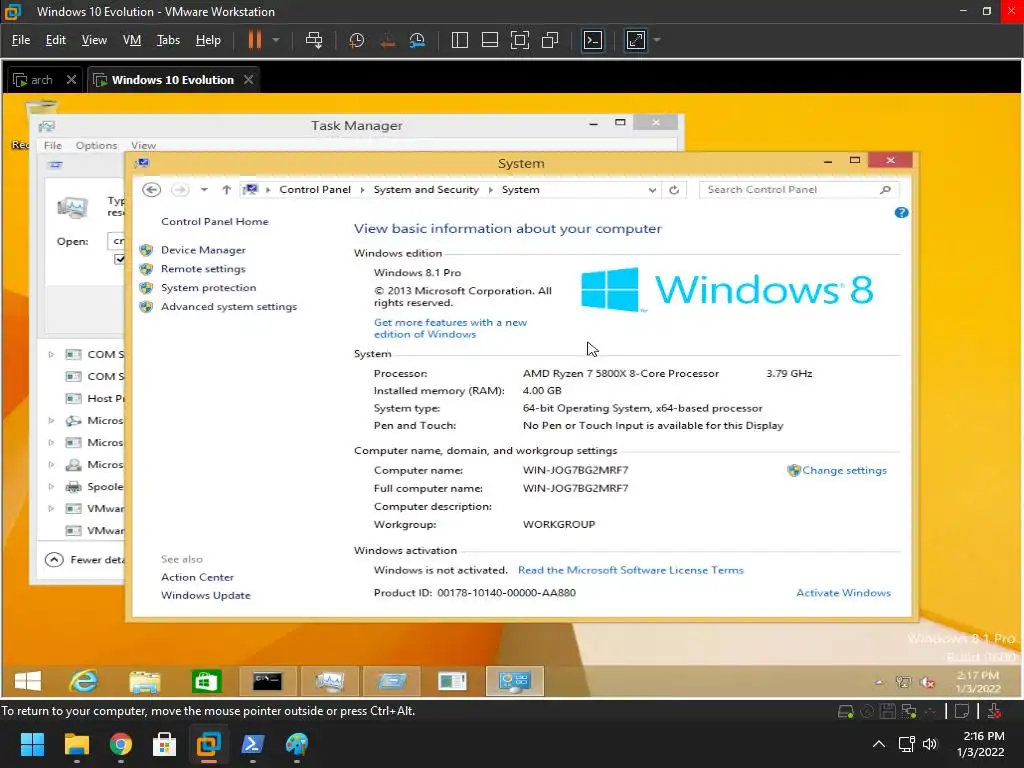The height and width of the screenshot is (768, 1024).
Task: Revert the VM to its previous snapshot
Action: pyautogui.click(x=387, y=40)
